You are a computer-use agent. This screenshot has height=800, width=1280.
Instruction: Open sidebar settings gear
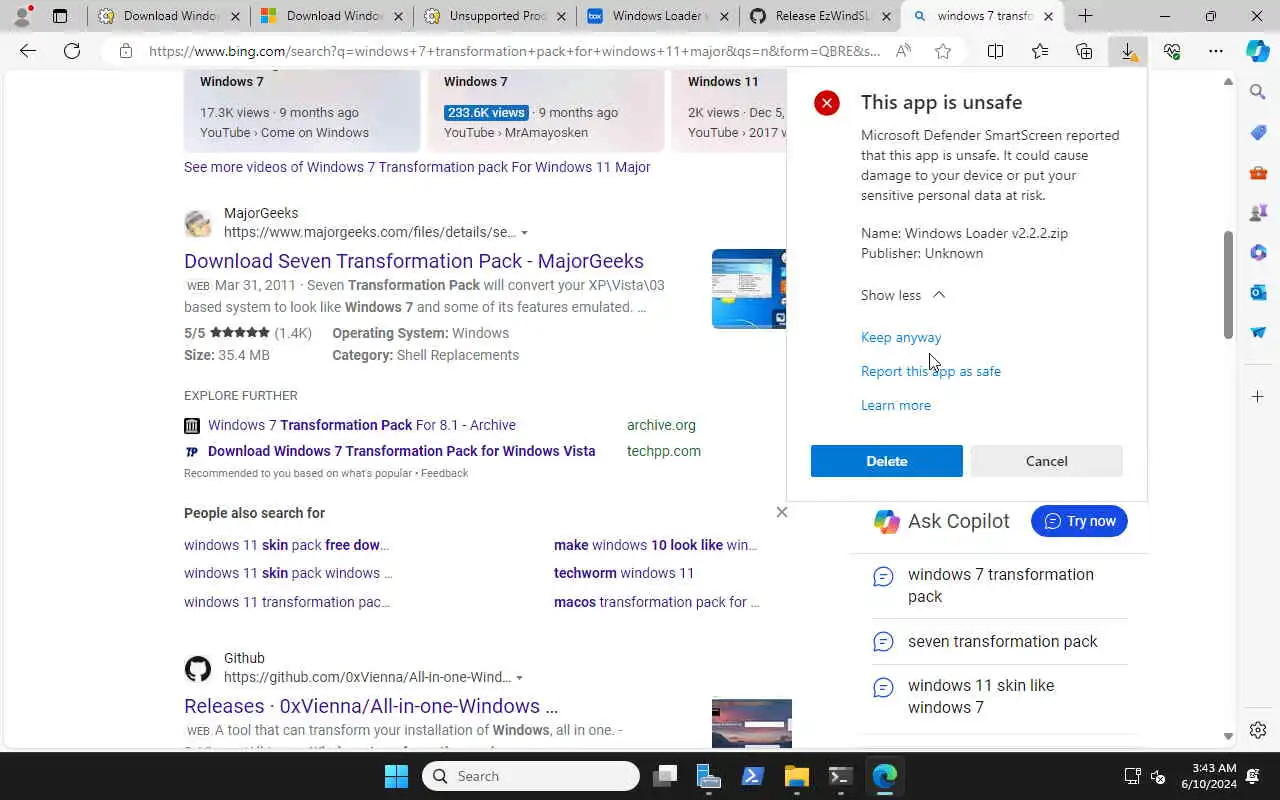[x=1258, y=730]
